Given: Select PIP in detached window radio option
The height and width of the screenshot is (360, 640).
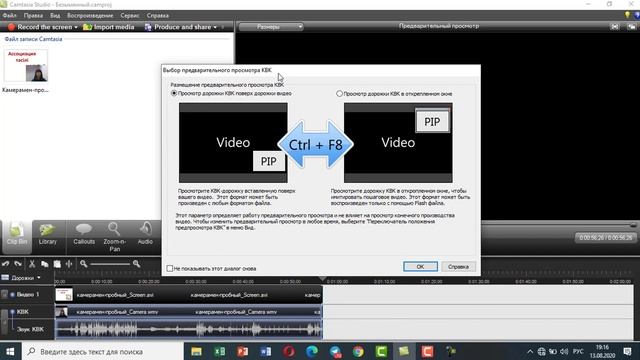Looking at the screenshot, I should [x=339, y=93].
